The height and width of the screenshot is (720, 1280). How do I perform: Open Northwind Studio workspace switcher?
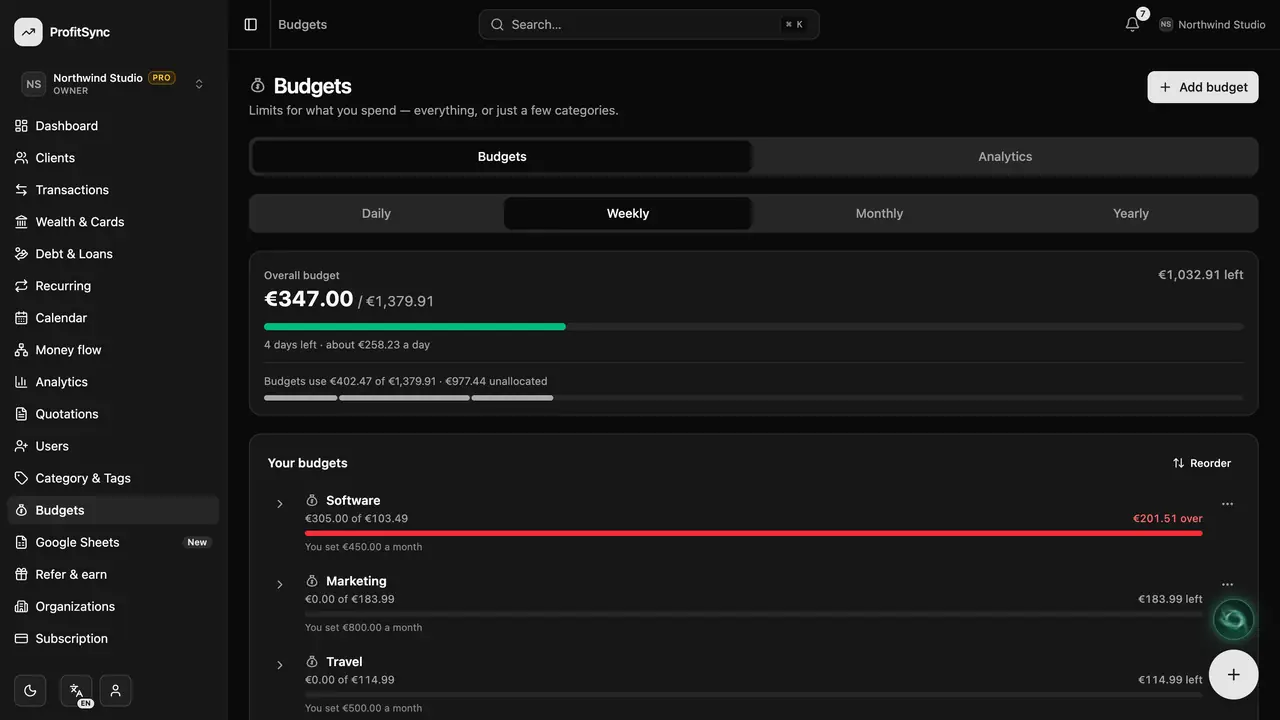point(113,84)
